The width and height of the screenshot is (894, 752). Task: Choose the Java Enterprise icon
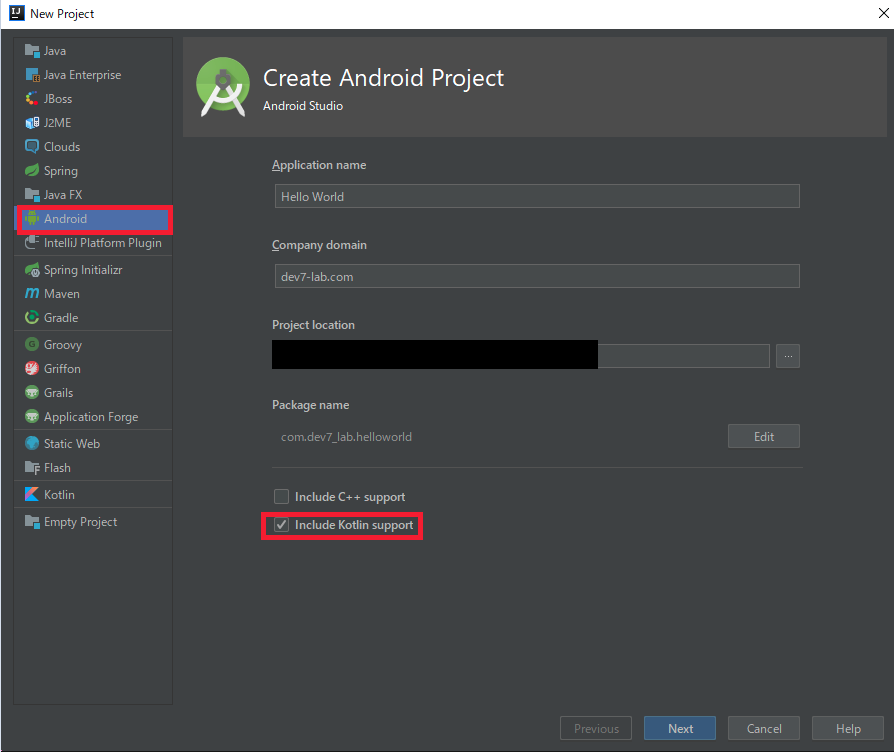tap(32, 75)
